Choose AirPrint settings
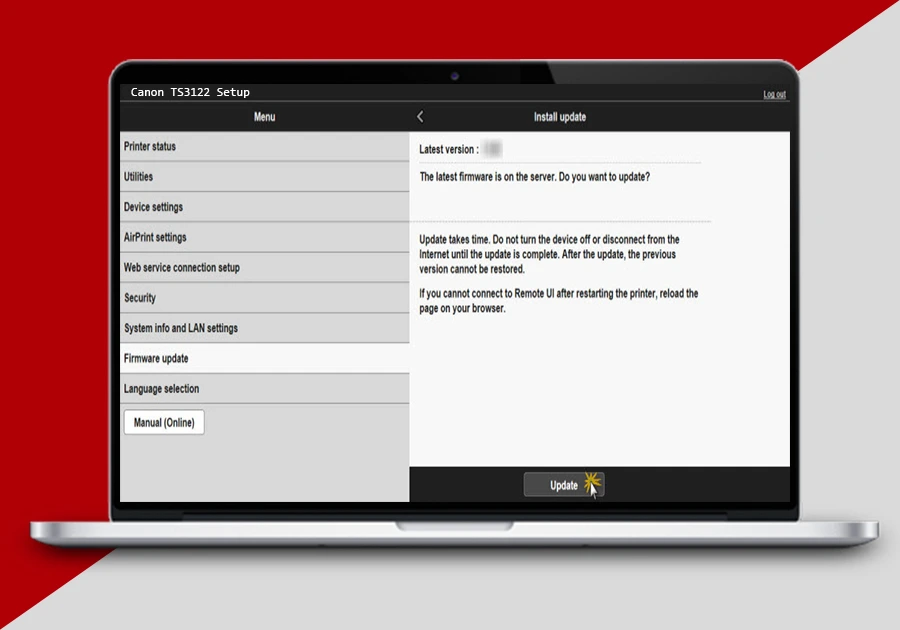The image size is (900, 630). [x=265, y=238]
